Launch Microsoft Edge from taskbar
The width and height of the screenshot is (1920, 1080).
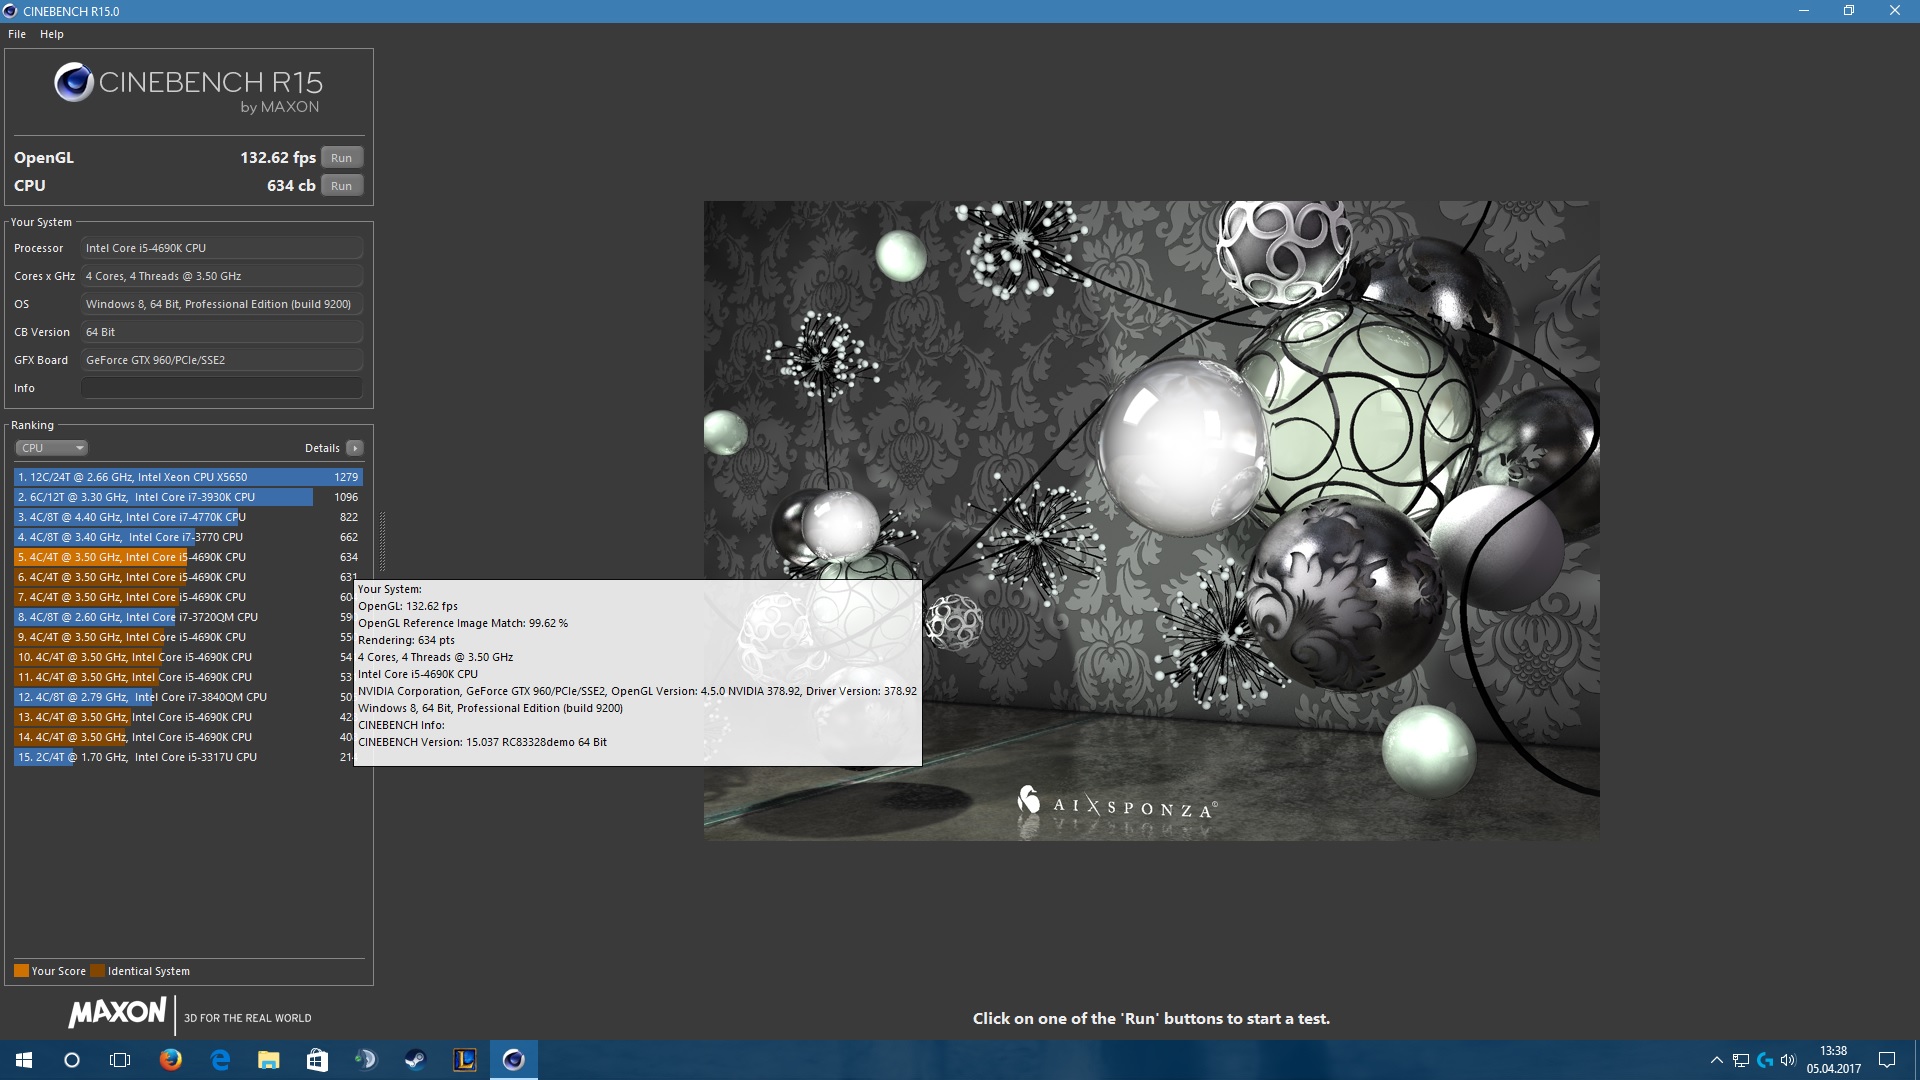[220, 1060]
